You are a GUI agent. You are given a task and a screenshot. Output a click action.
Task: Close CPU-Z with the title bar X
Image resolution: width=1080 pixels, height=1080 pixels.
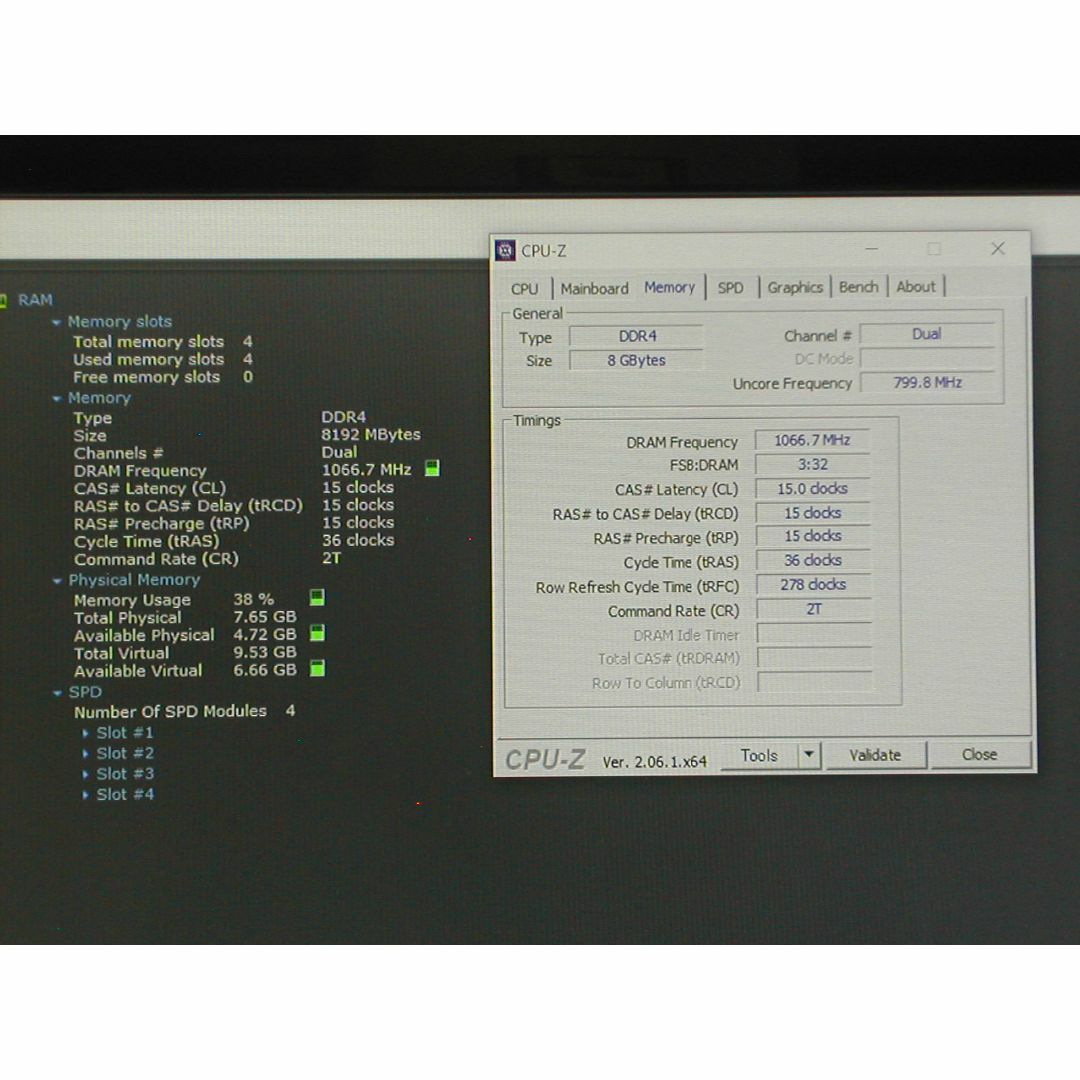(997, 249)
